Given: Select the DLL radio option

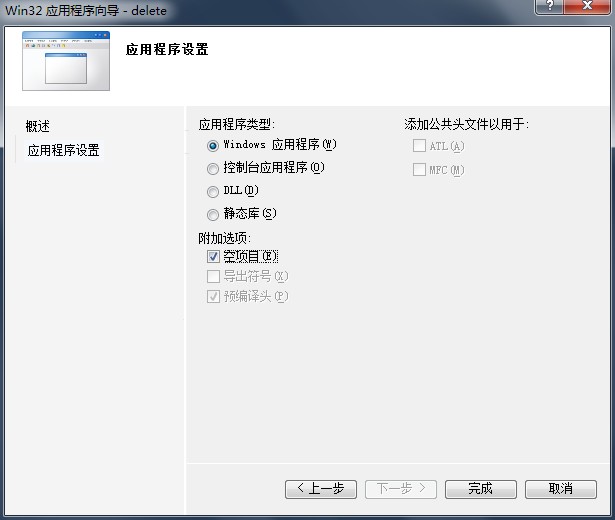Looking at the screenshot, I should click(213, 192).
